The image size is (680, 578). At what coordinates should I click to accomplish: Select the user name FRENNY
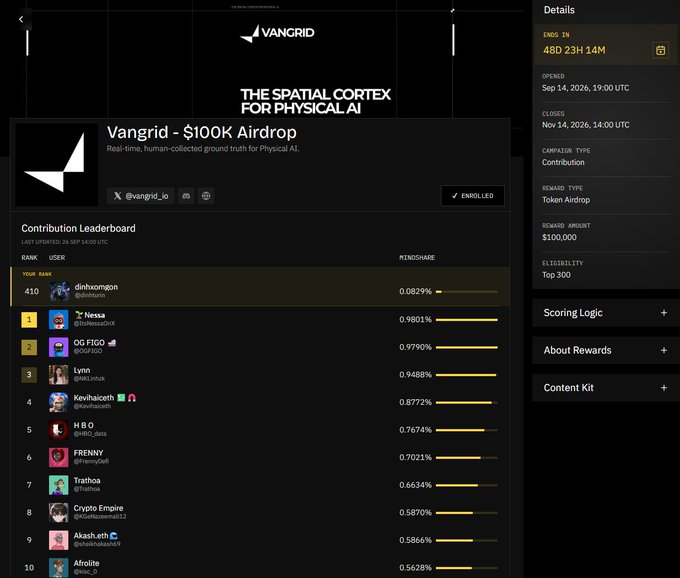pos(88,453)
